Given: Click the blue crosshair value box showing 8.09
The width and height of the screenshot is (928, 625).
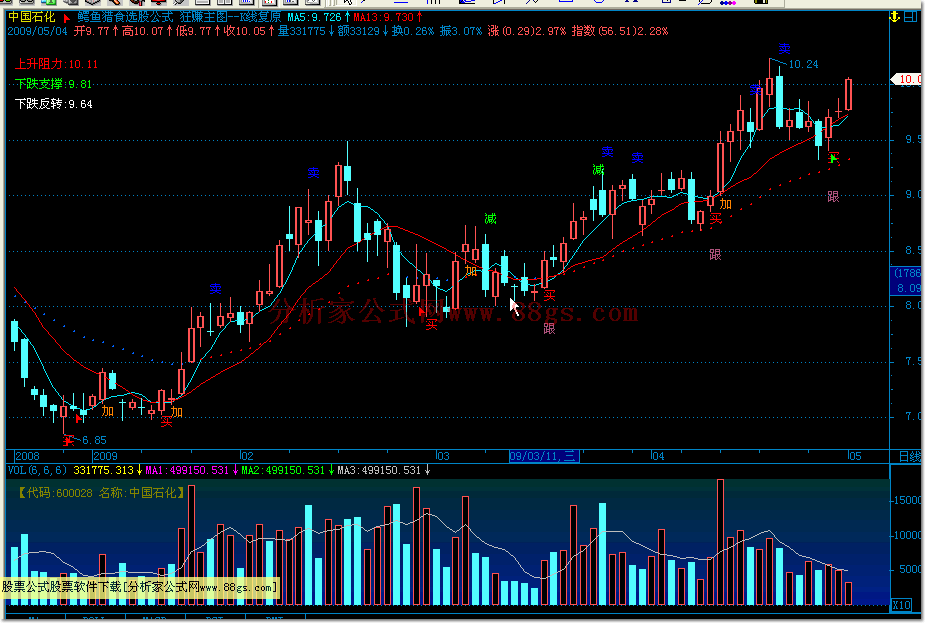Looking at the screenshot, I should tap(906, 281).
